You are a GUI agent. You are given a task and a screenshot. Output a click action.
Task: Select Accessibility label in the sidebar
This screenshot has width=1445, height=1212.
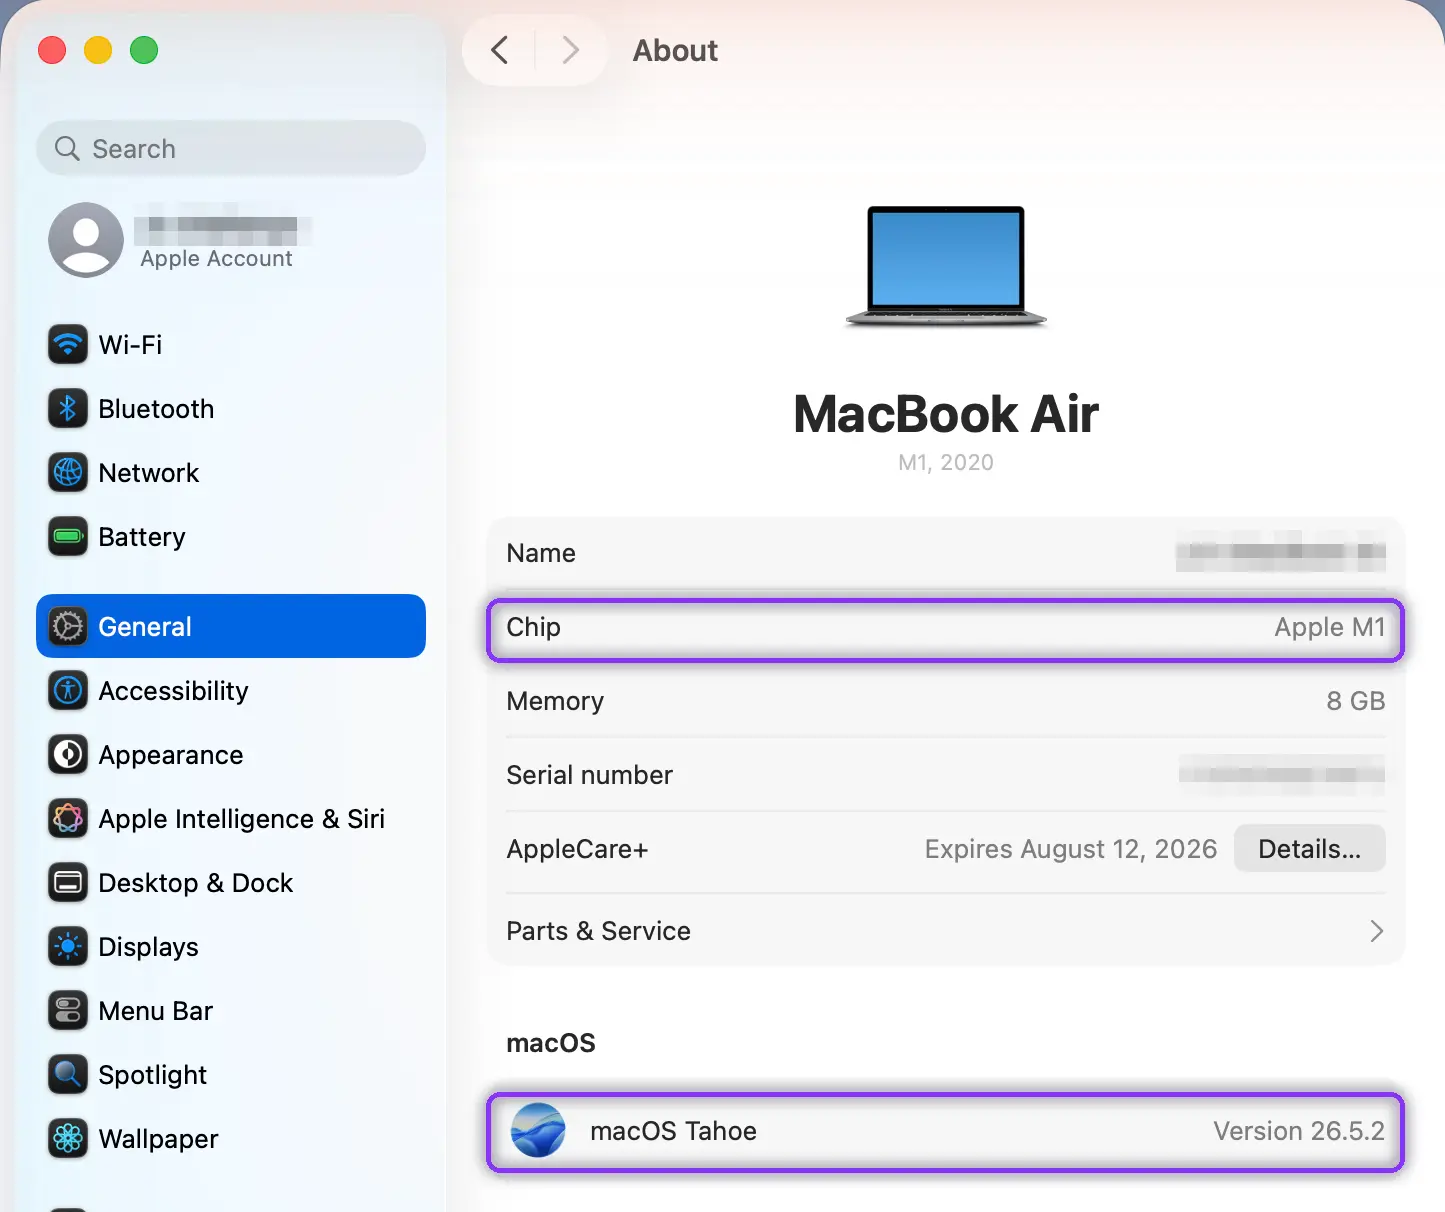pos(173,691)
